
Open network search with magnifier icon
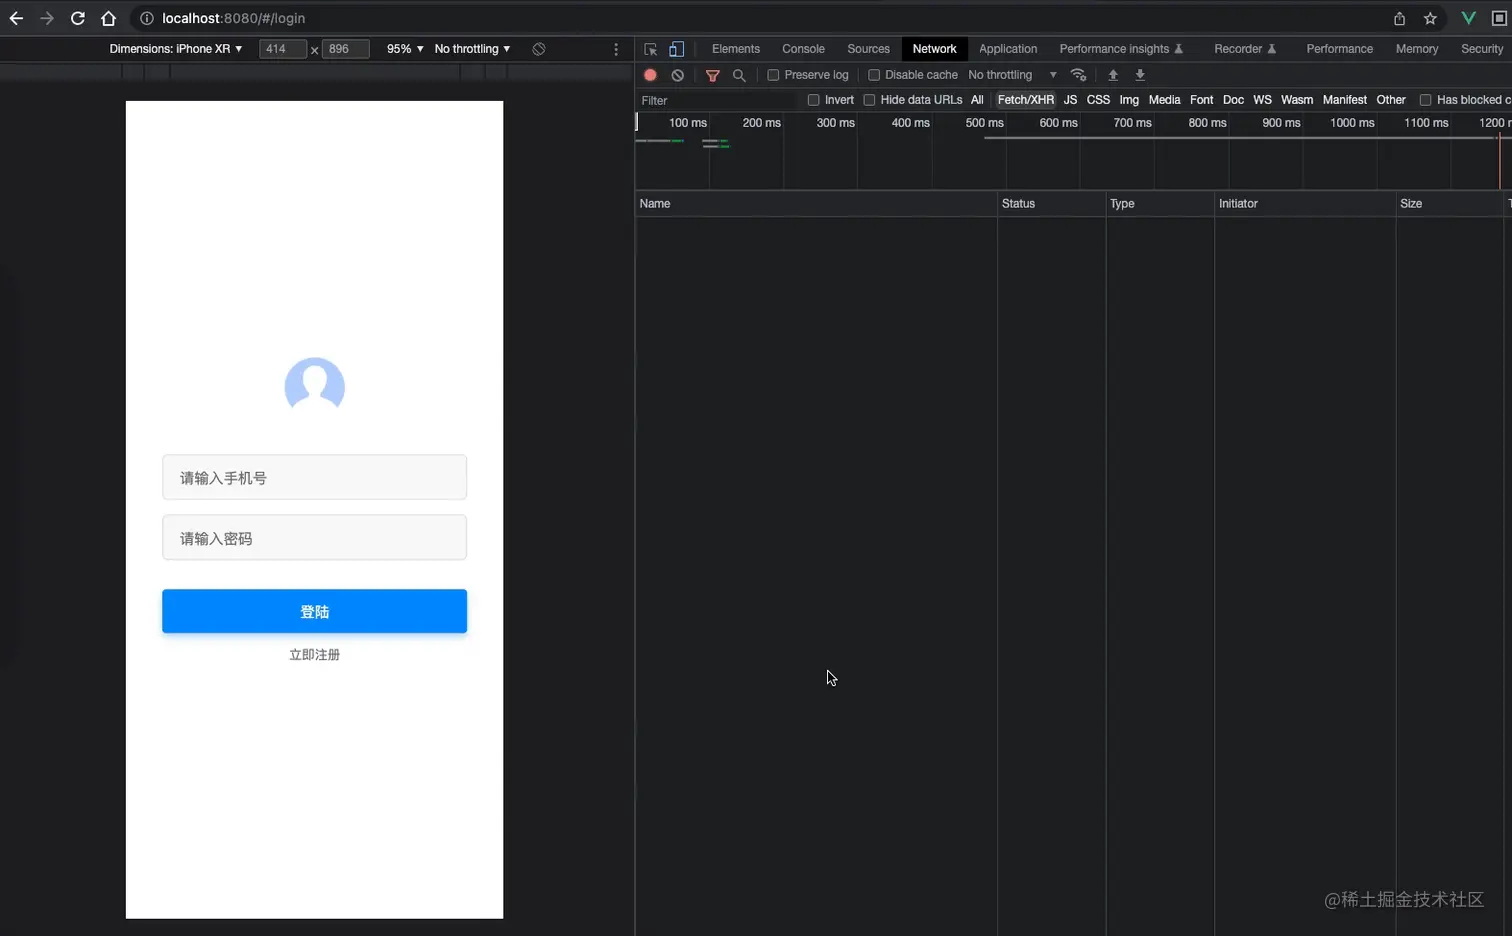[x=739, y=75]
